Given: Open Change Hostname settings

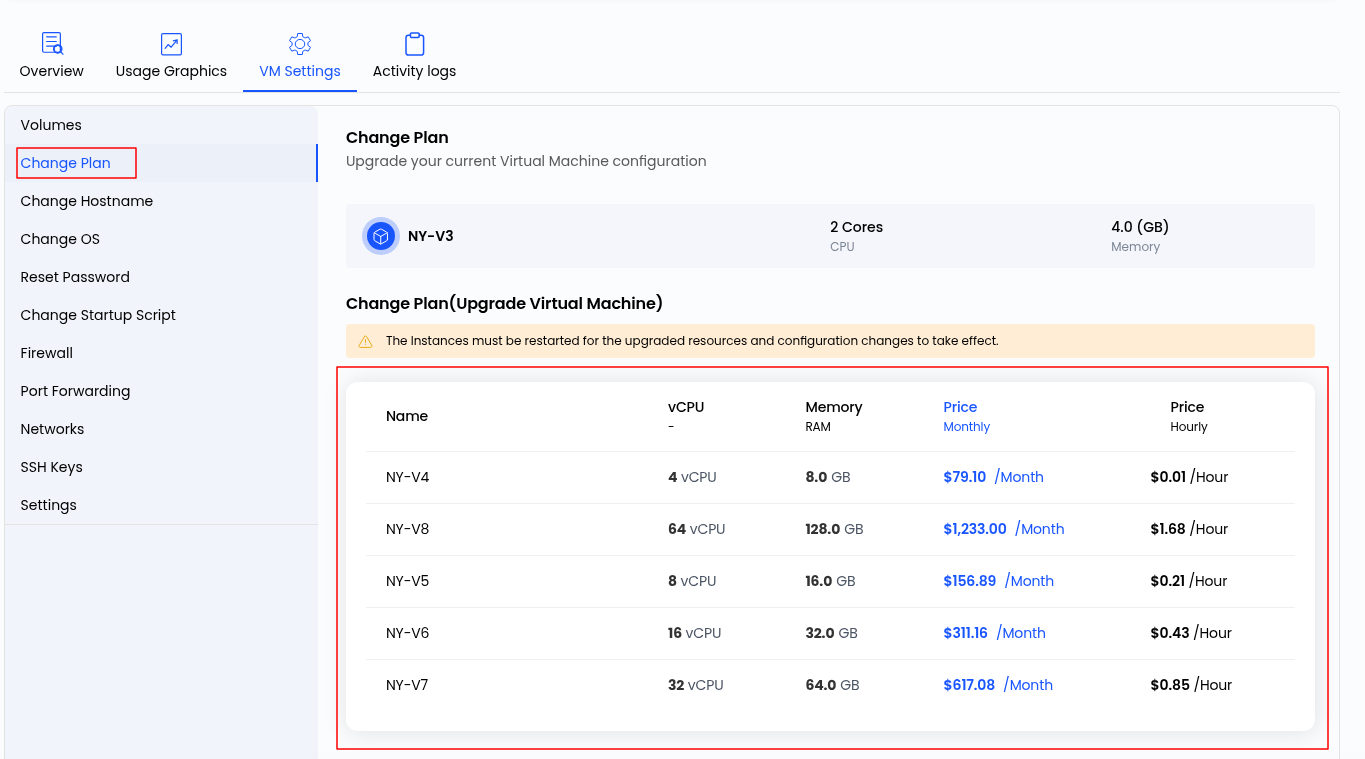Looking at the screenshot, I should (x=161, y=201).
